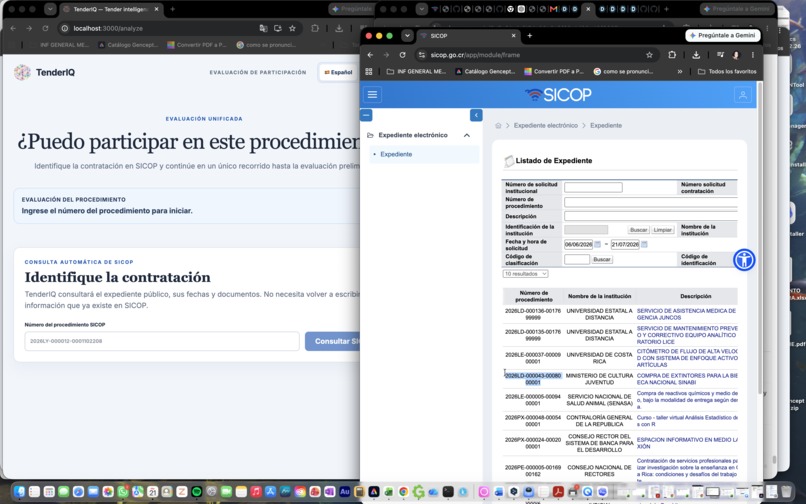Open Chrome three-dot menu in SICOP window
Image resolution: width=806 pixels, height=504 pixels.
(x=753, y=55)
